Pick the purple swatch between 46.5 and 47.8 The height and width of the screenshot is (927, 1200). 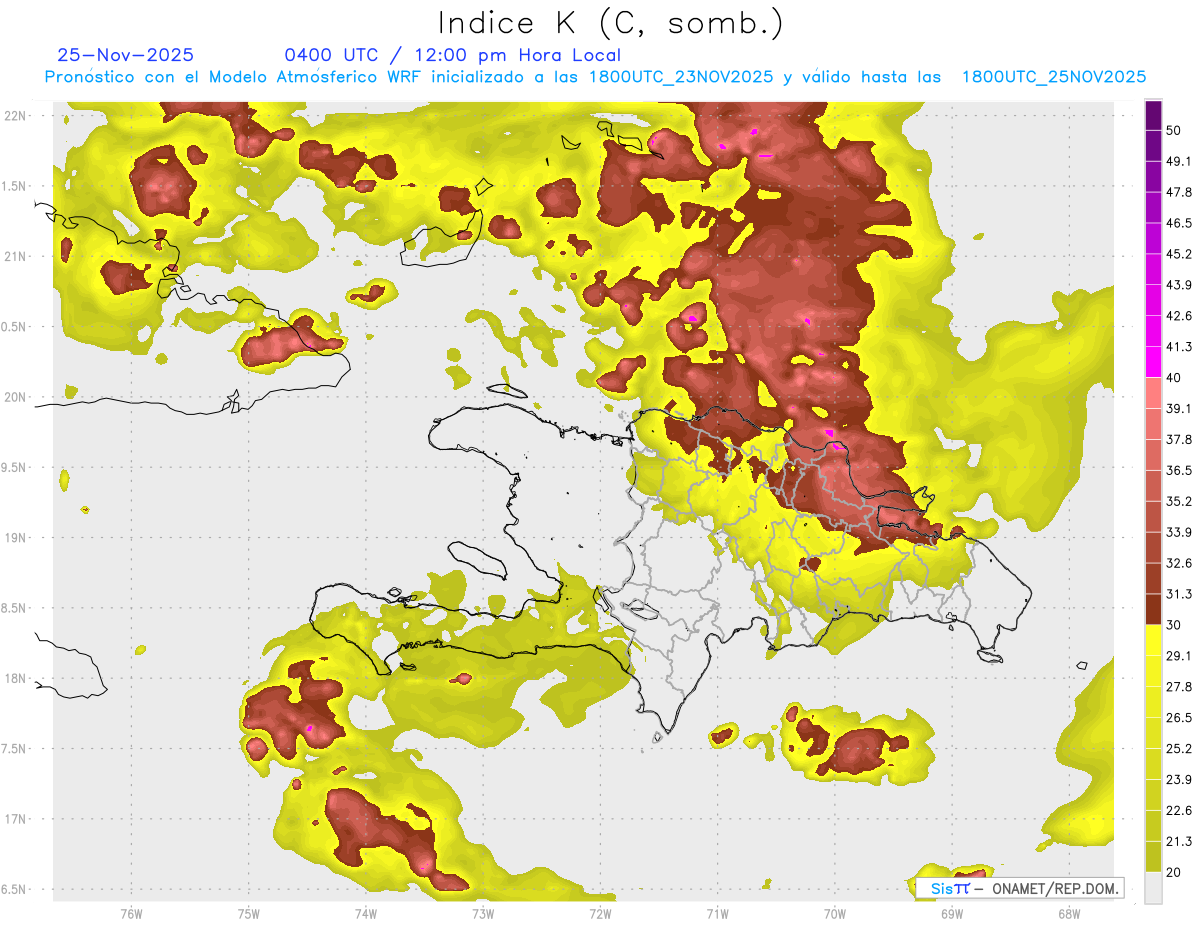click(1153, 208)
